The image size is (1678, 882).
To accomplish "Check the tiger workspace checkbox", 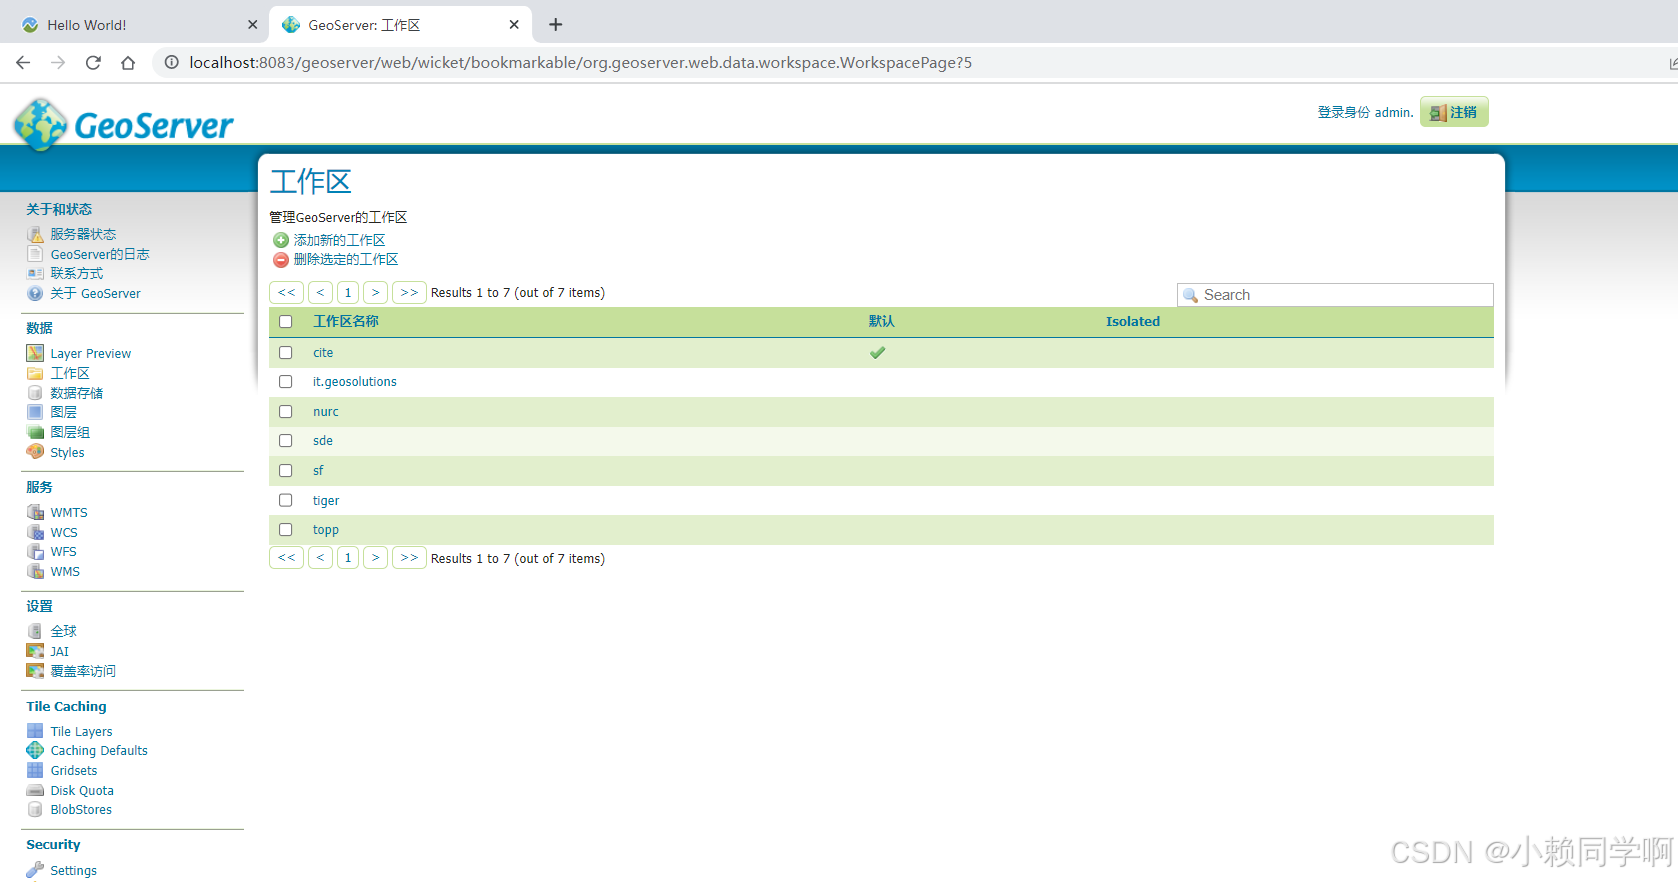I will (286, 500).
